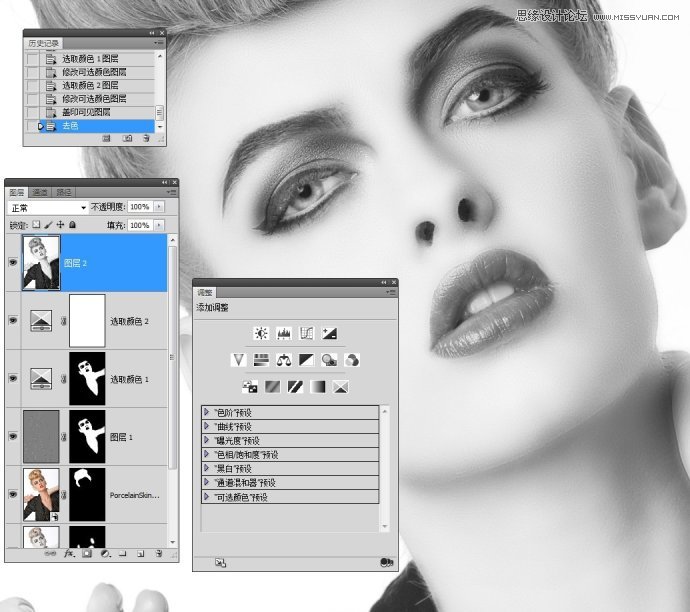Viewport: 690px width, 612px height.
Task: Click the Channel Mixer adjustment icon
Action: (x=352, y=360)
